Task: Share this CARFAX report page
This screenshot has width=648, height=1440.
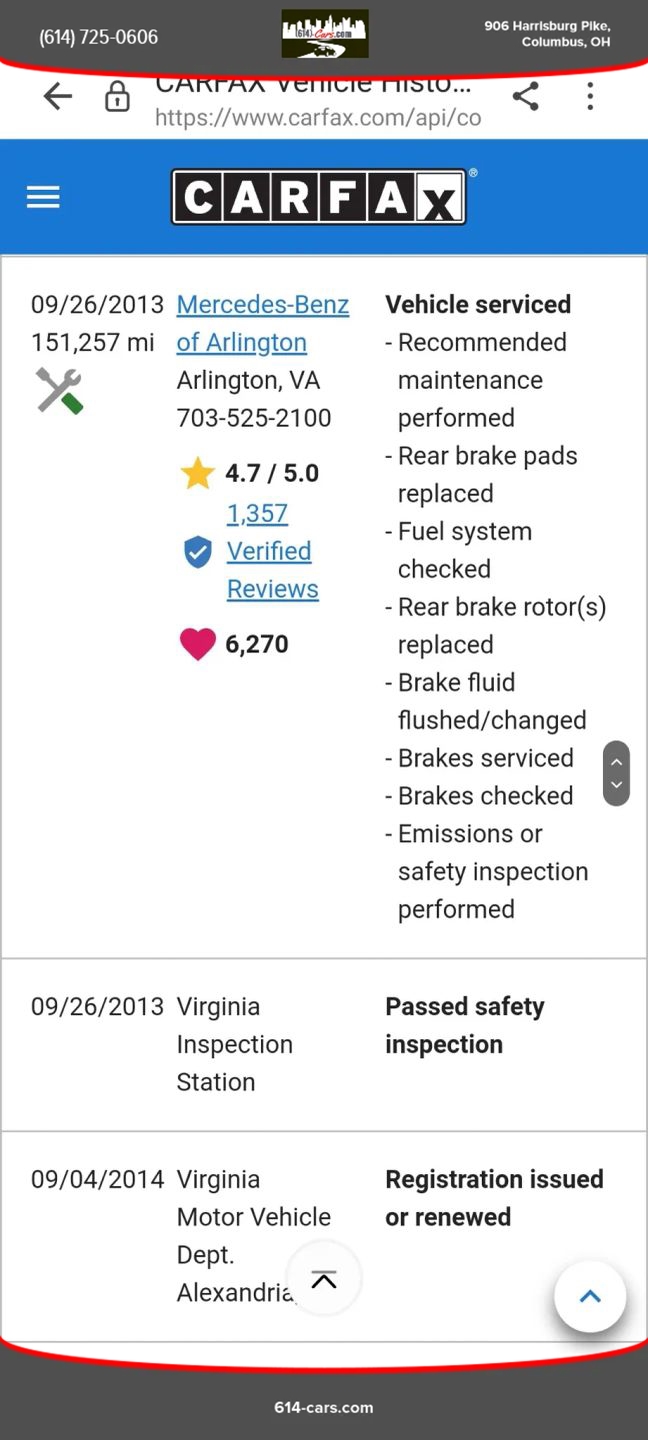Action: pyautogui.click(x=525, y=96)
